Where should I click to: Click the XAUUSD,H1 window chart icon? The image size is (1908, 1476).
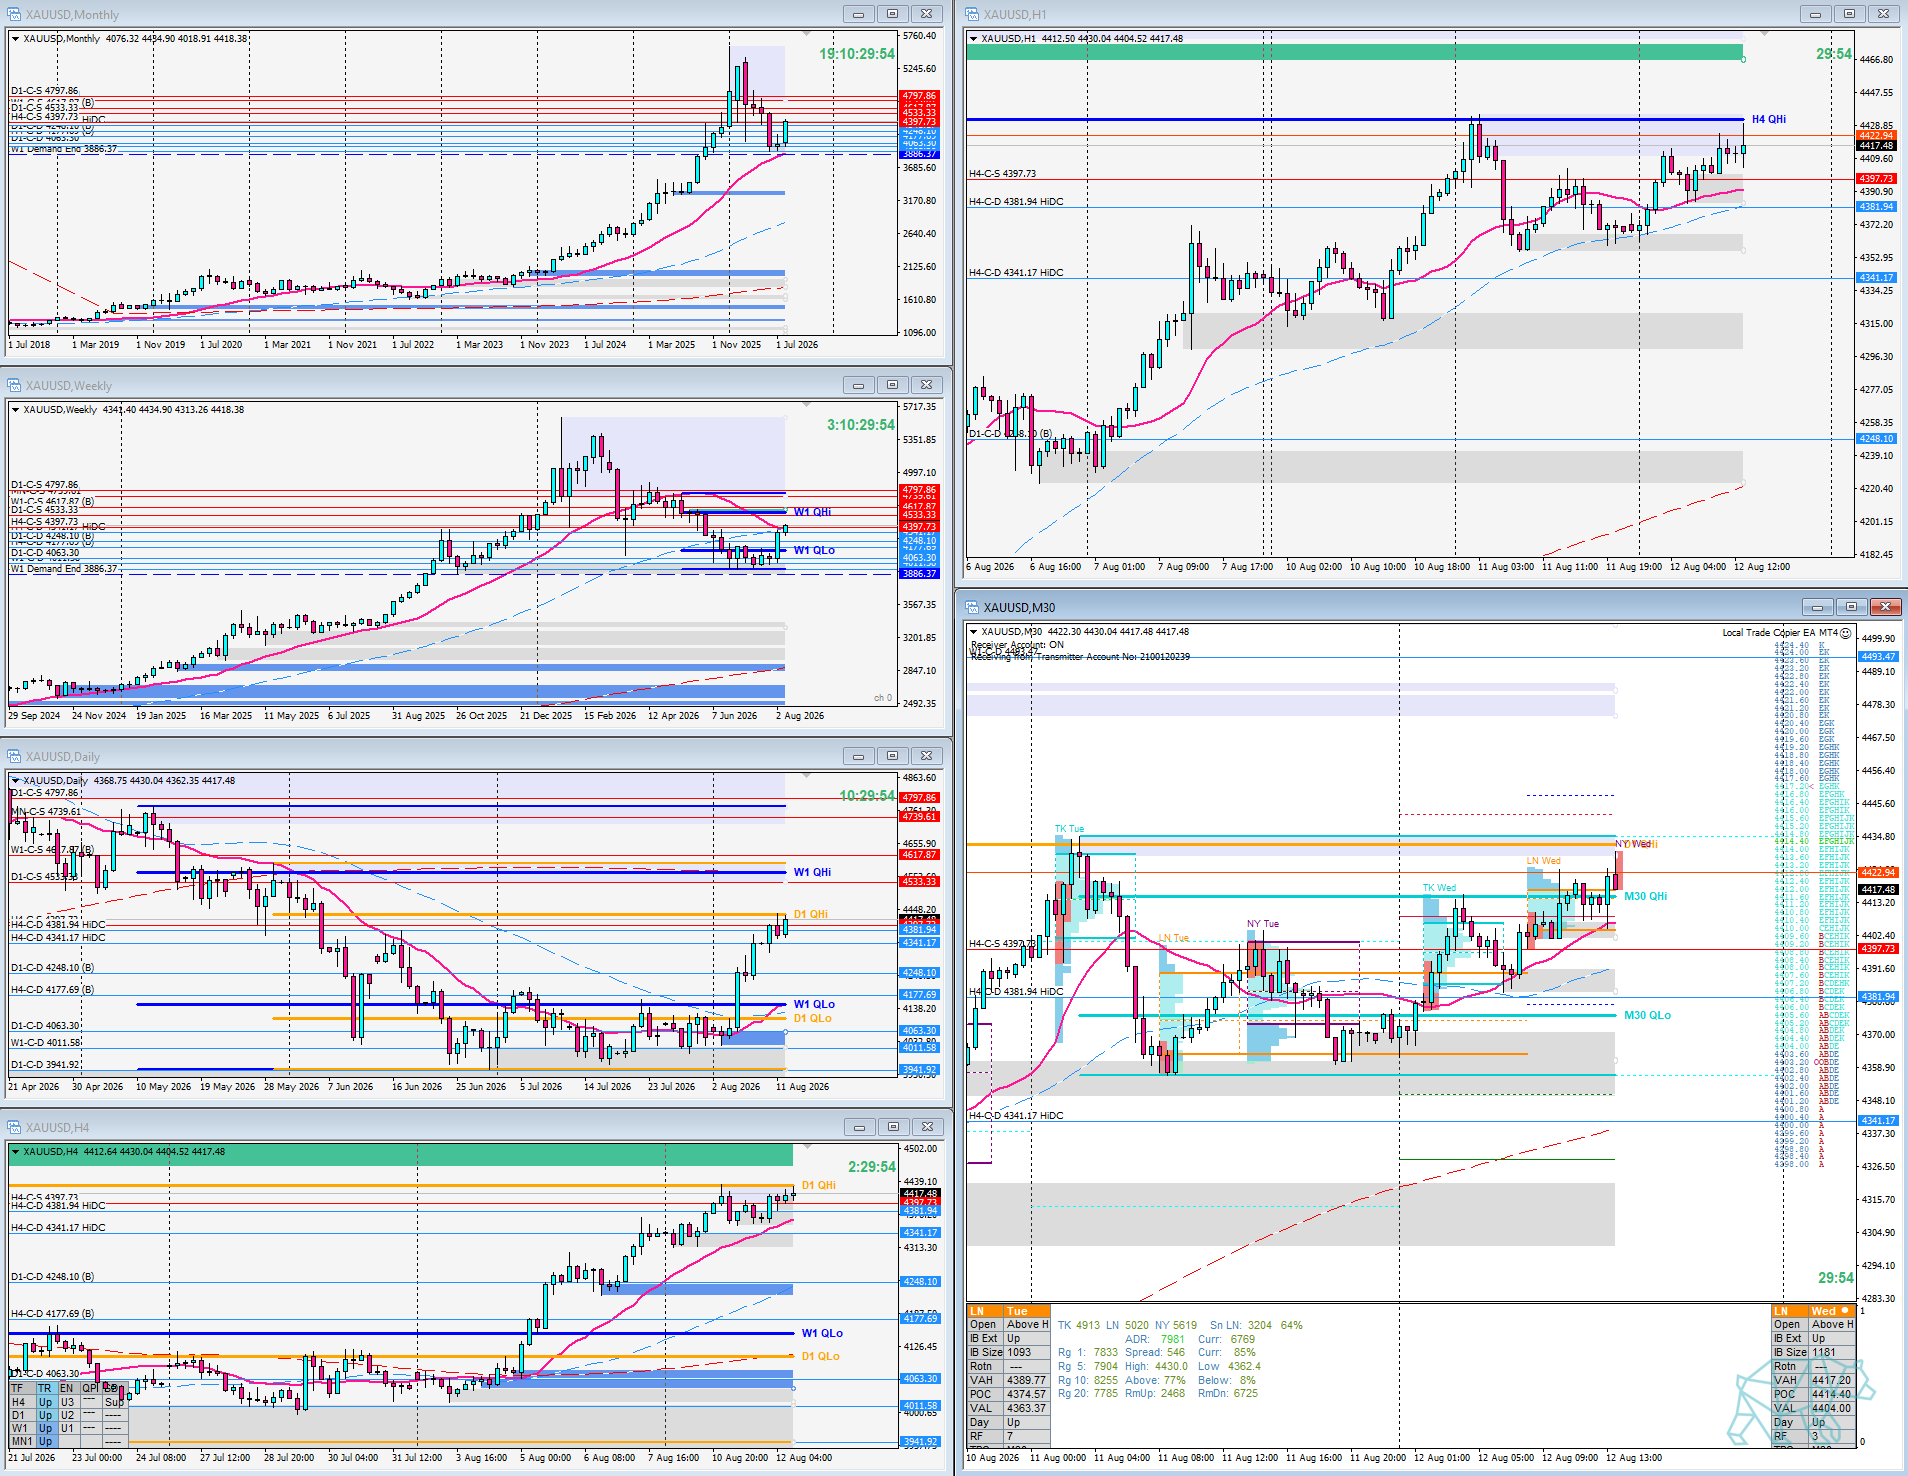click(972, 14)
